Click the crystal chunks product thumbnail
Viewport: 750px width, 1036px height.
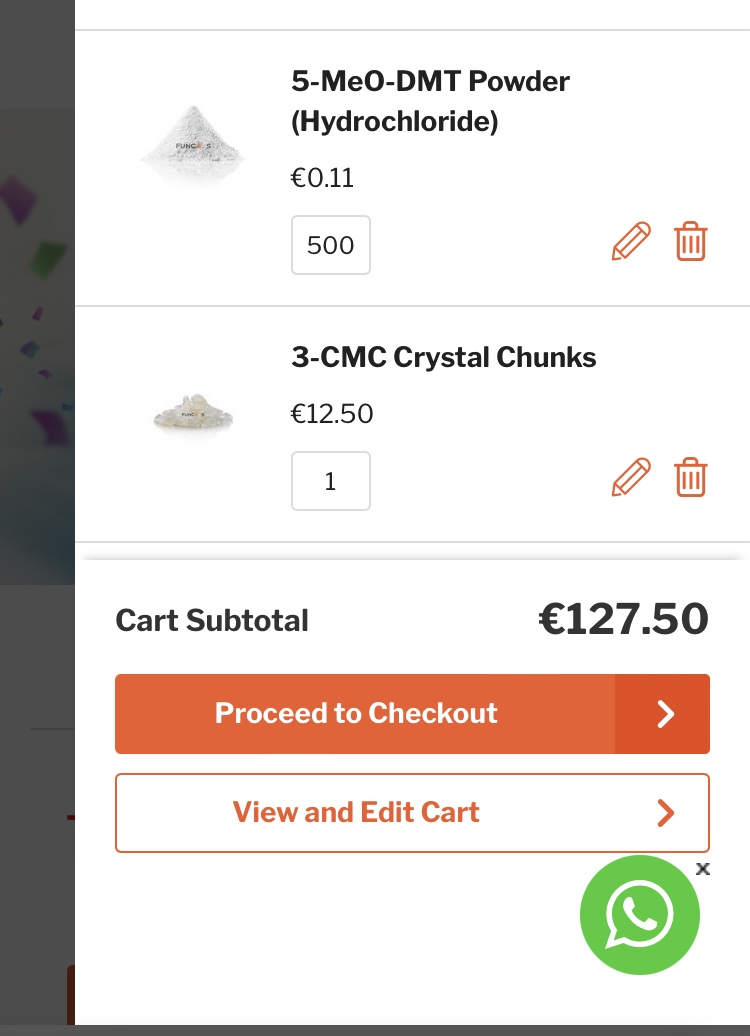193,411
